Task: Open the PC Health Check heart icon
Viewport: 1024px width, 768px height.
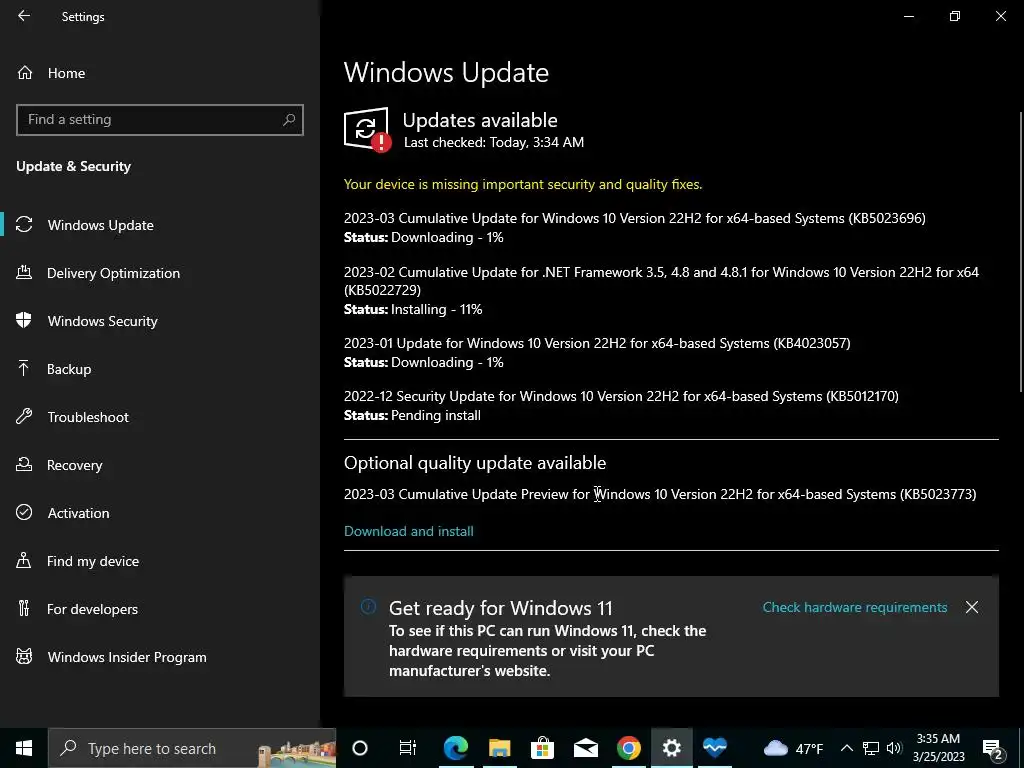Action: point(714,746)
